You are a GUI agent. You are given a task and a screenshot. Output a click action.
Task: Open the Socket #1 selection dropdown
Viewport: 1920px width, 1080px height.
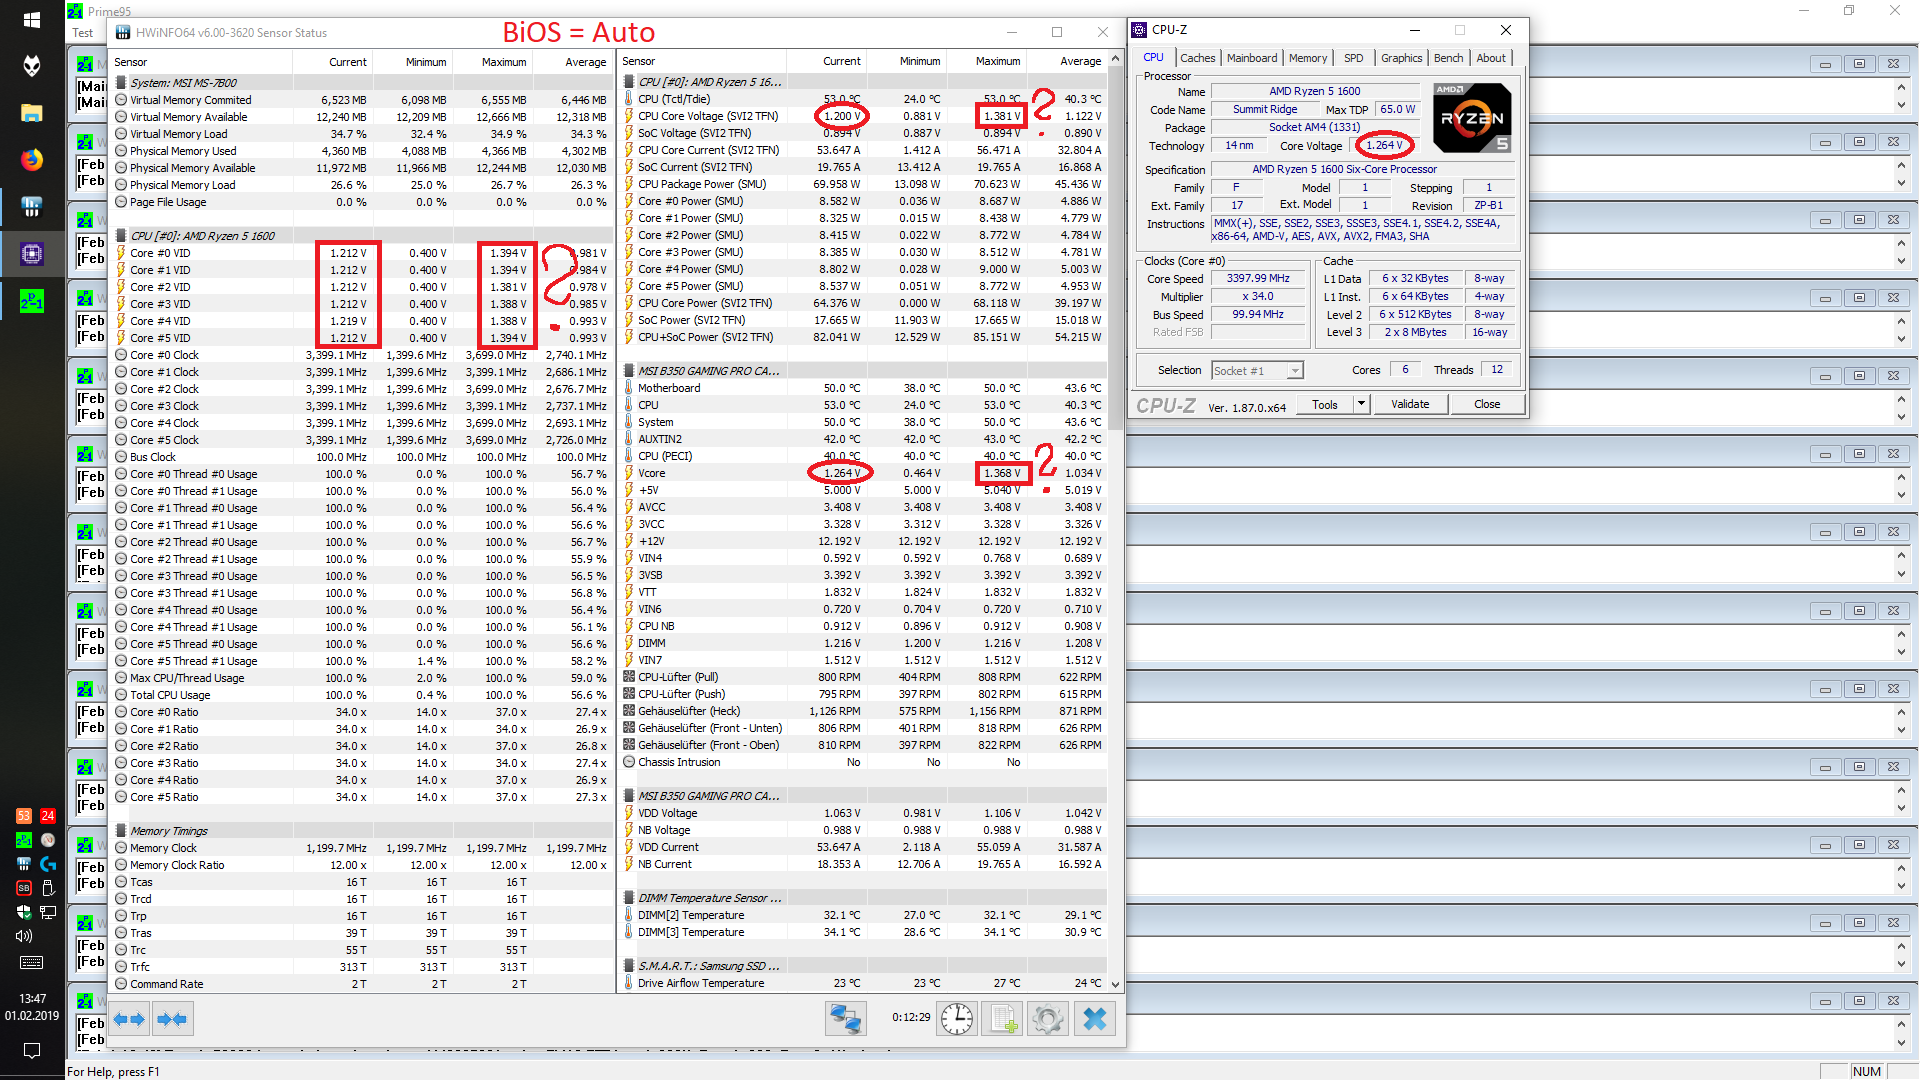tap(1295, 370)
